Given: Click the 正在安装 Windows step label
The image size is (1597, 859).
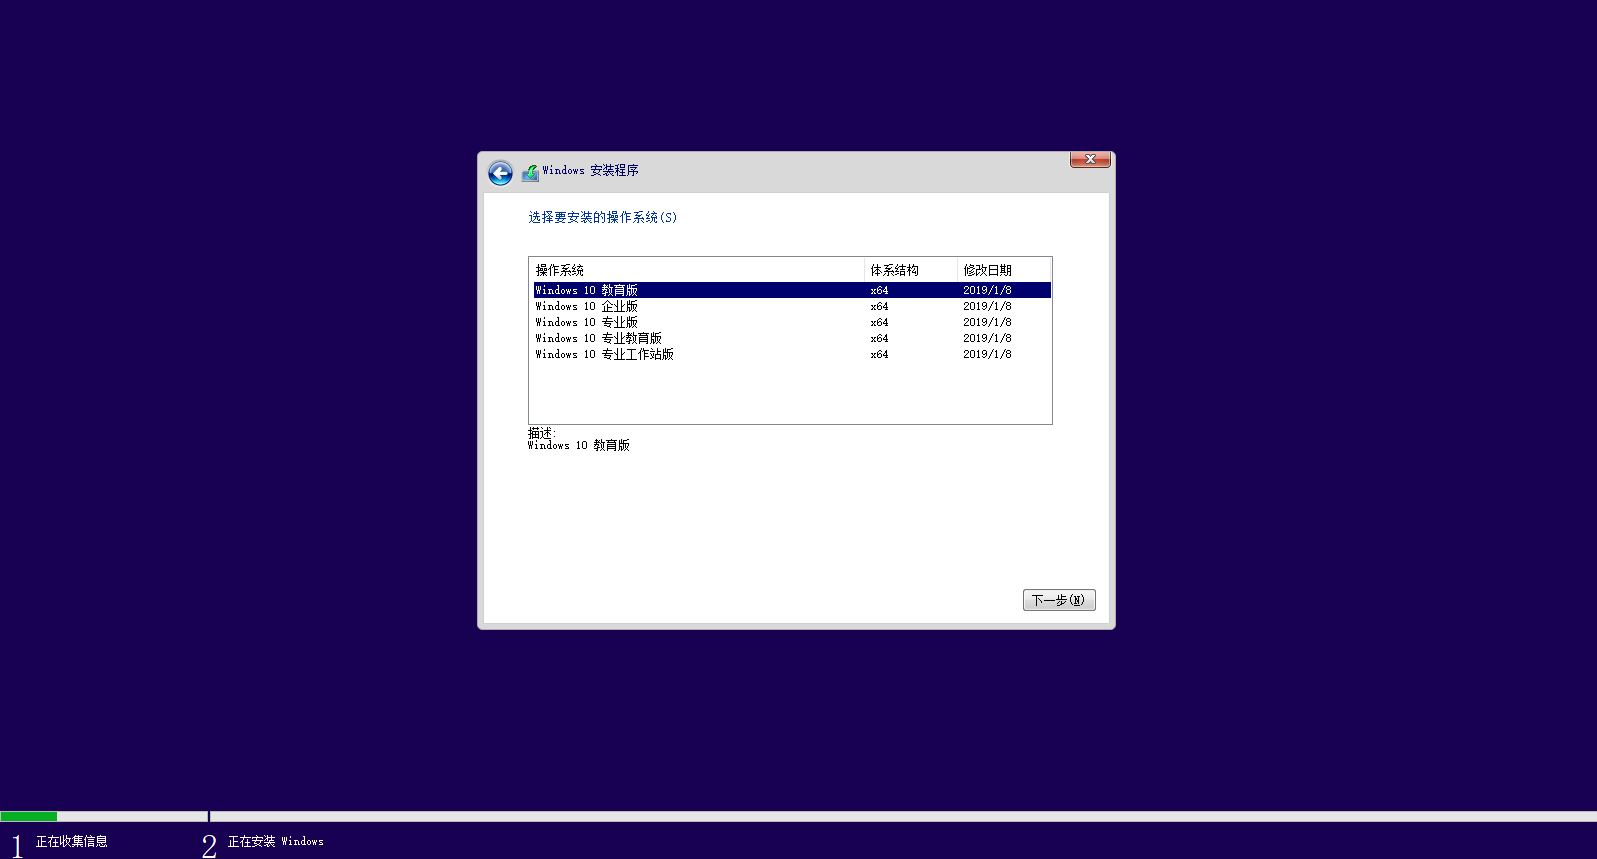Looking at the screenshot, I should coord(276,841).
